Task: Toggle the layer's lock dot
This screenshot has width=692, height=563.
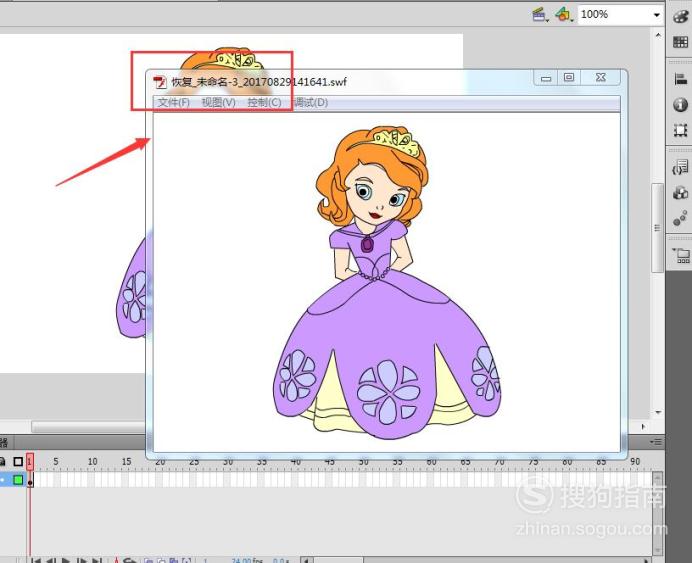Action: (2, 480)
